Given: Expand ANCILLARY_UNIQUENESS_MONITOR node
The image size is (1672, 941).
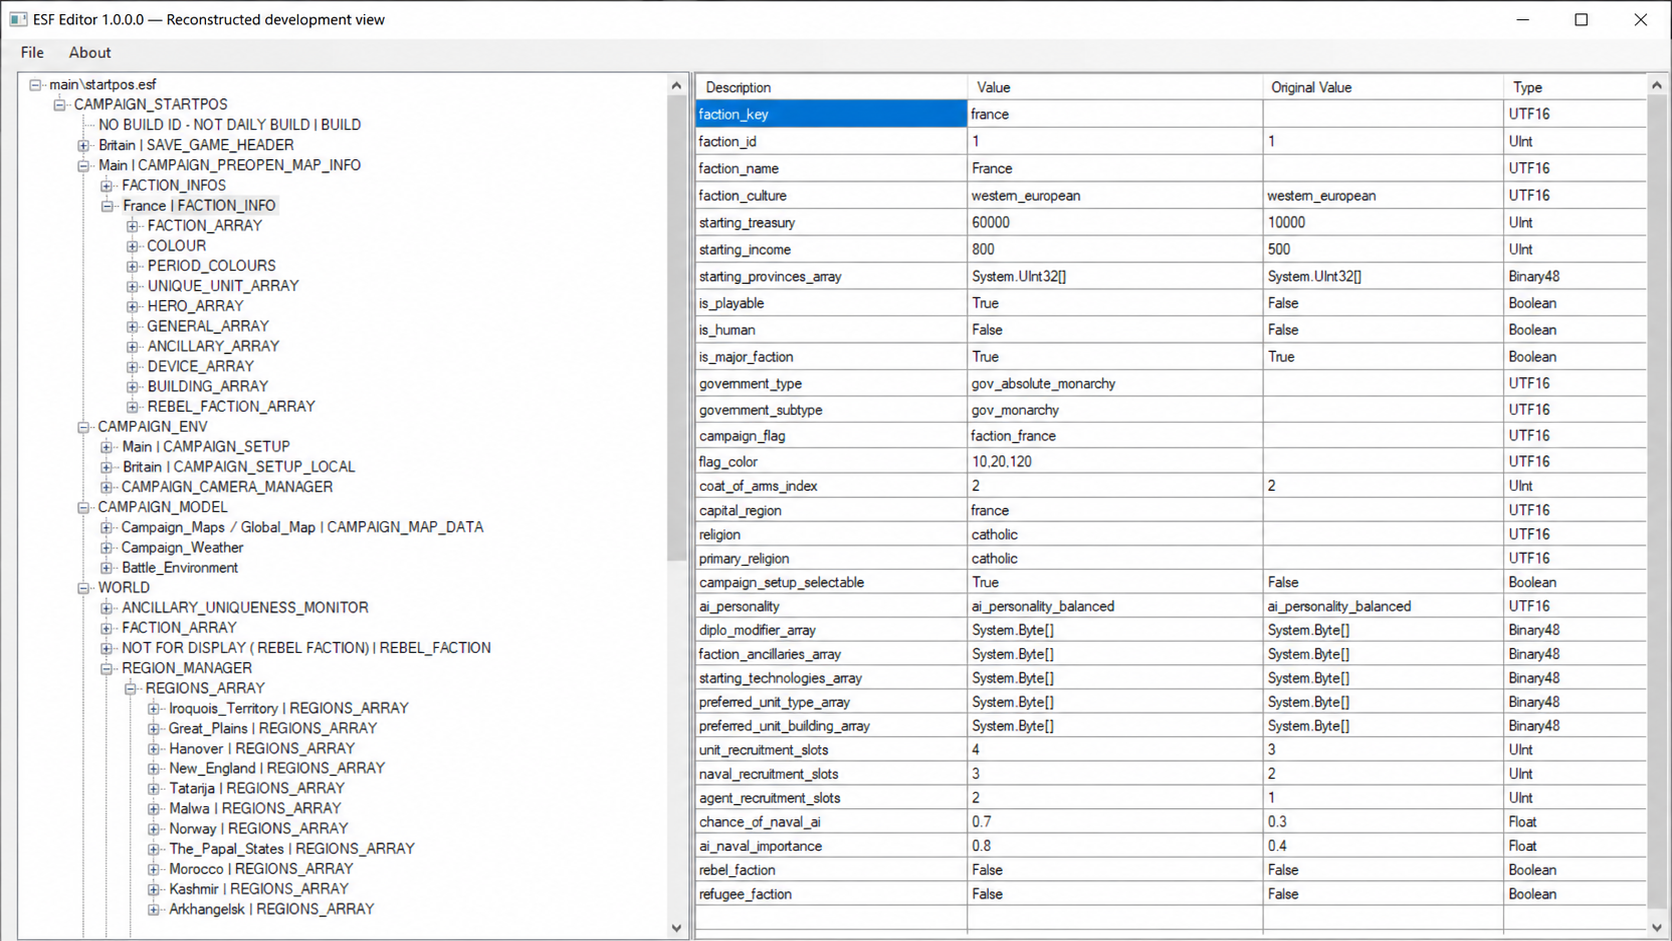Looking at the screenshot, I should (x=107, y=608).
